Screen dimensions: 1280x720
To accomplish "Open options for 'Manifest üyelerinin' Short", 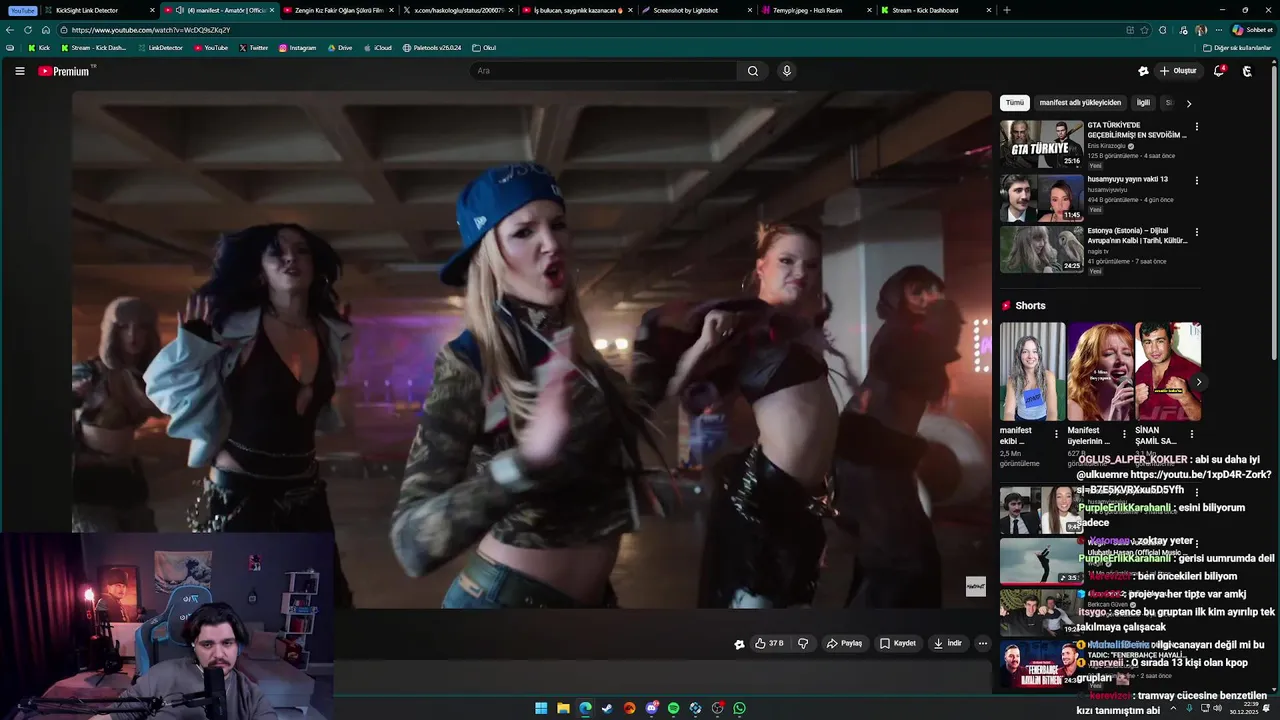I will (x=1124, y=435).
